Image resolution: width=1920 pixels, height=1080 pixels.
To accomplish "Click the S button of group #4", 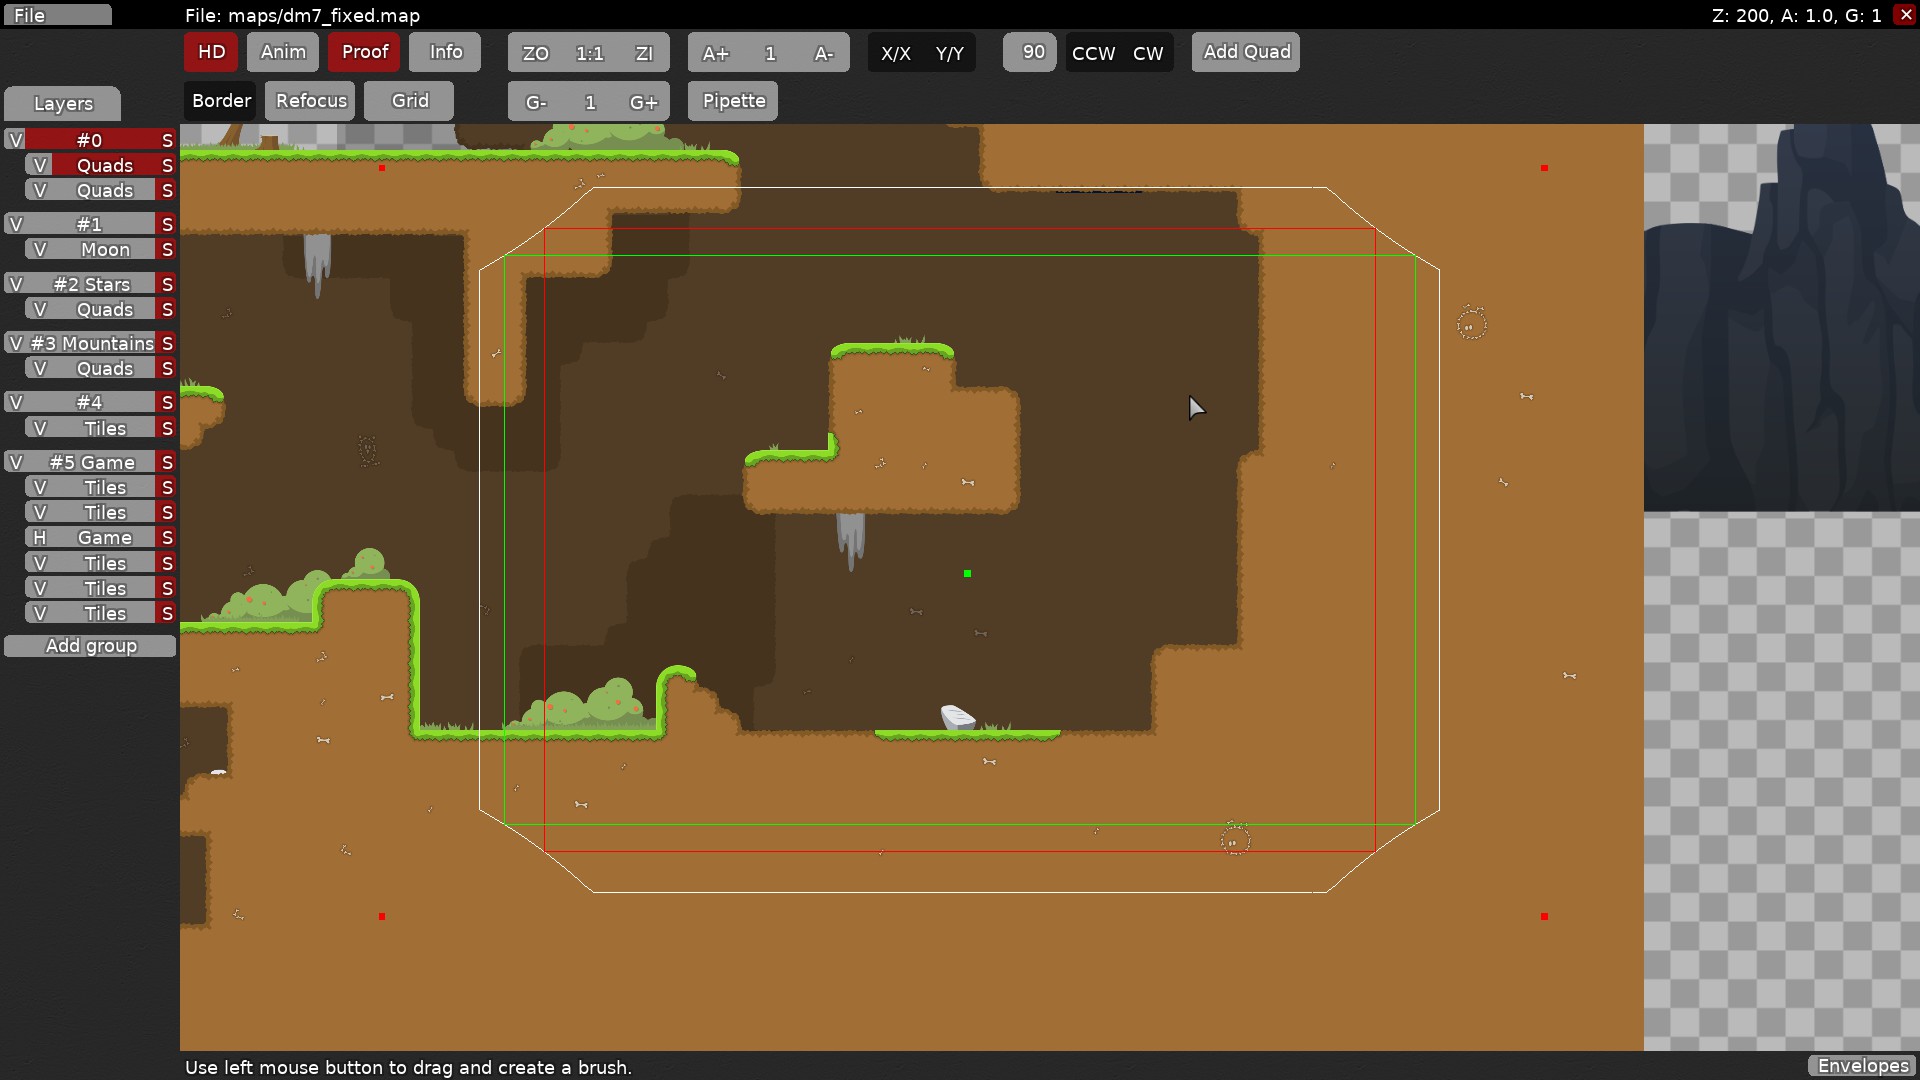I will pos(167,403).
